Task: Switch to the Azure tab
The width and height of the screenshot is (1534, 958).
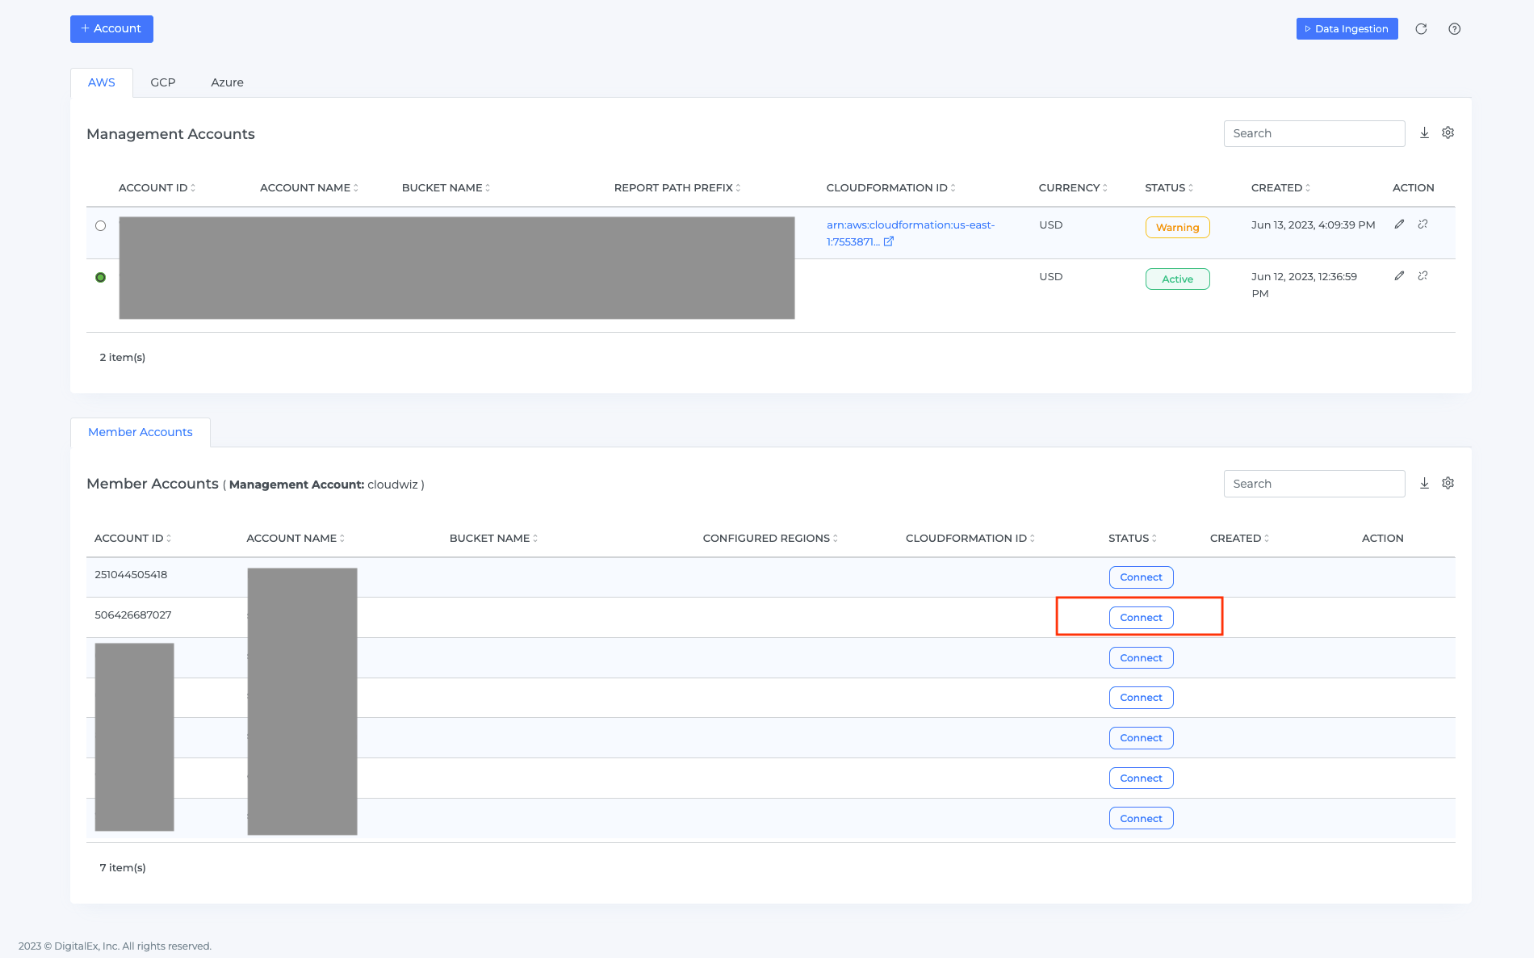Action: 227,83
